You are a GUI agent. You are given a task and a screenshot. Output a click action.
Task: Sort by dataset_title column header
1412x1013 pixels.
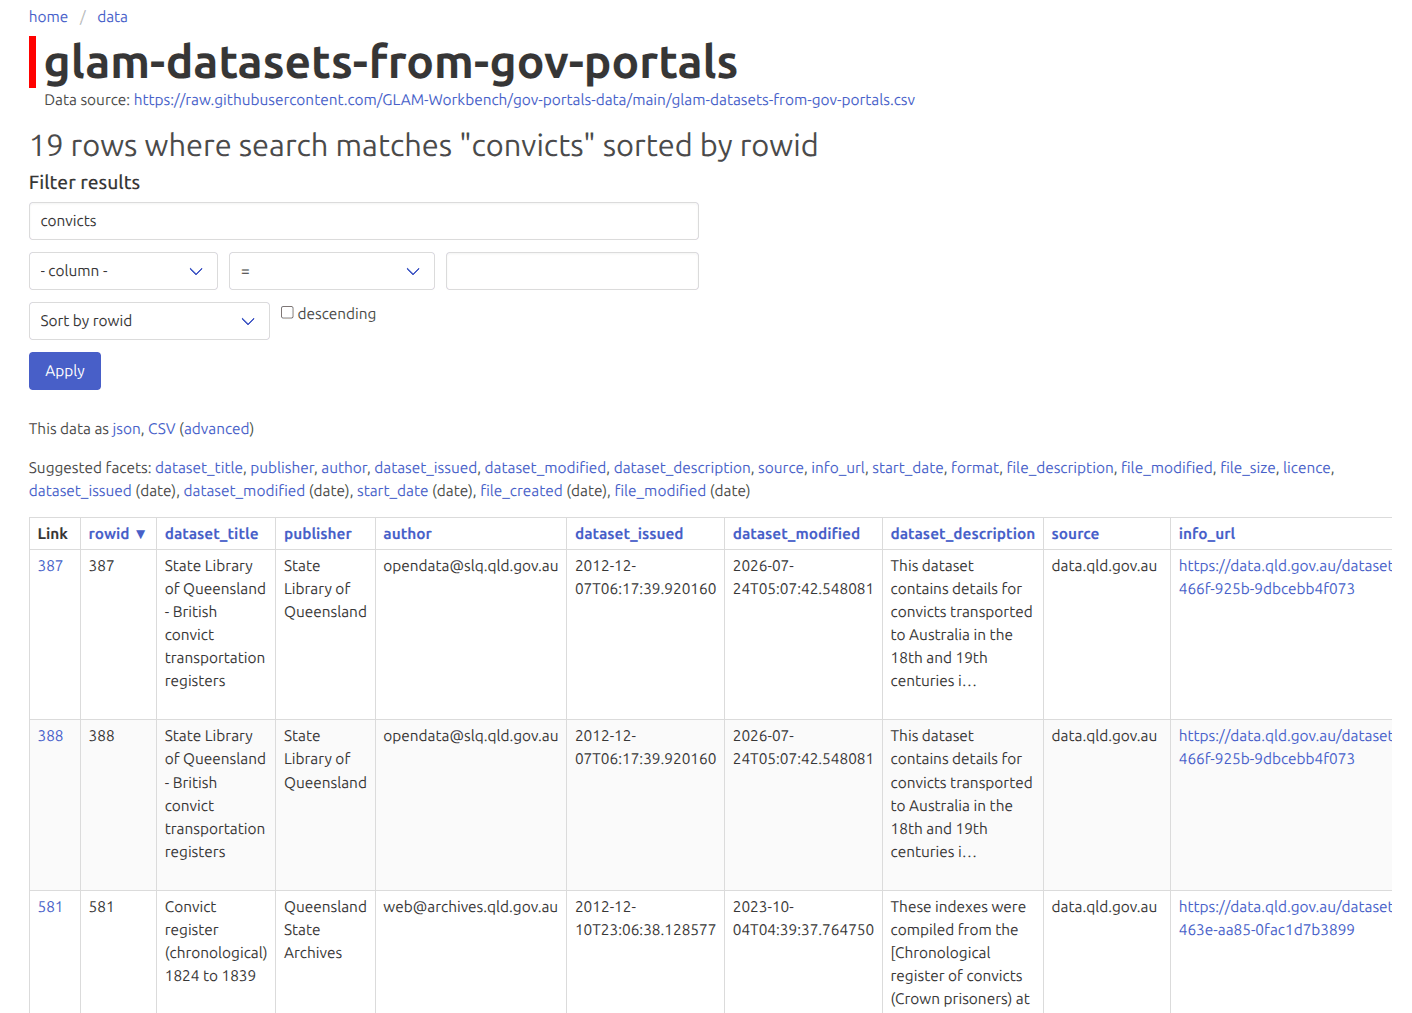tap(211, 534)
